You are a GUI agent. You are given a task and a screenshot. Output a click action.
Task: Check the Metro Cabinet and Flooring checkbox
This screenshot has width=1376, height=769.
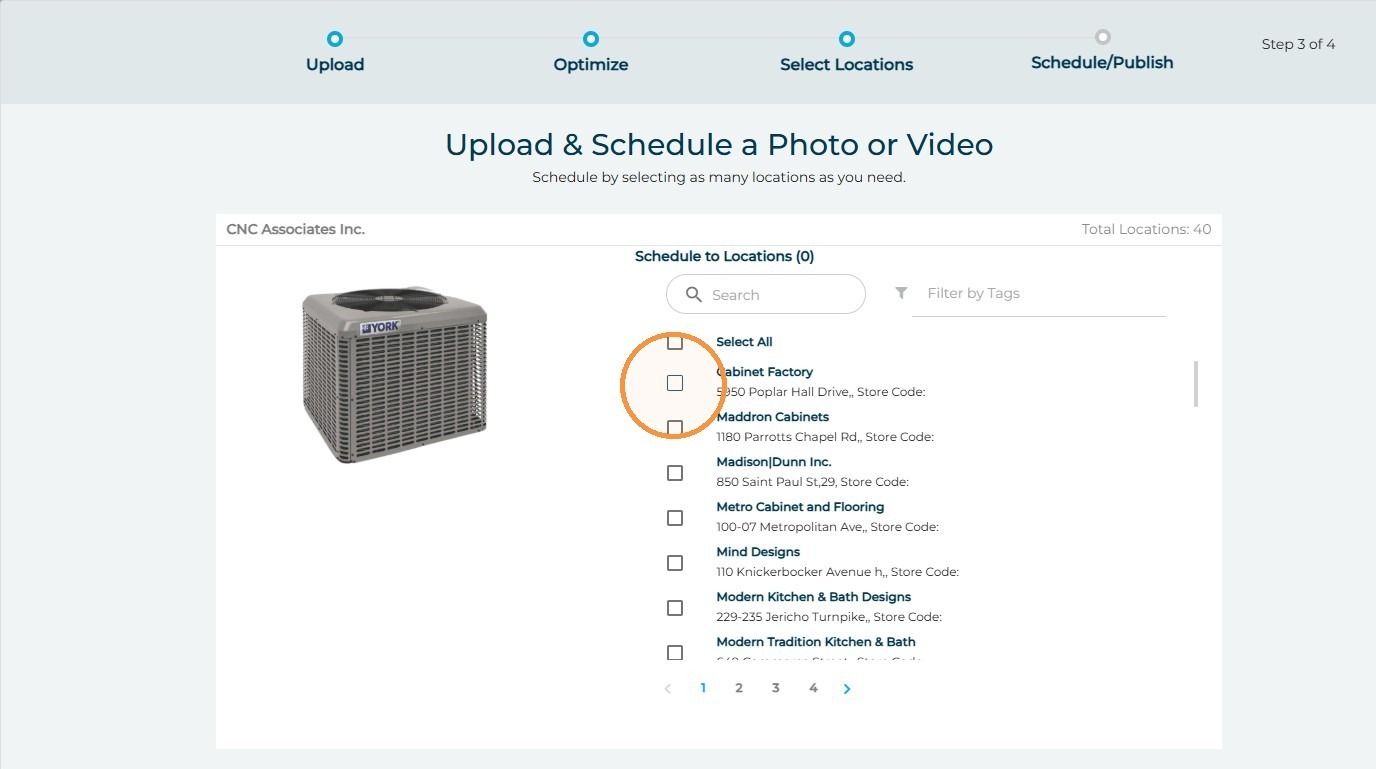[675, 518]
